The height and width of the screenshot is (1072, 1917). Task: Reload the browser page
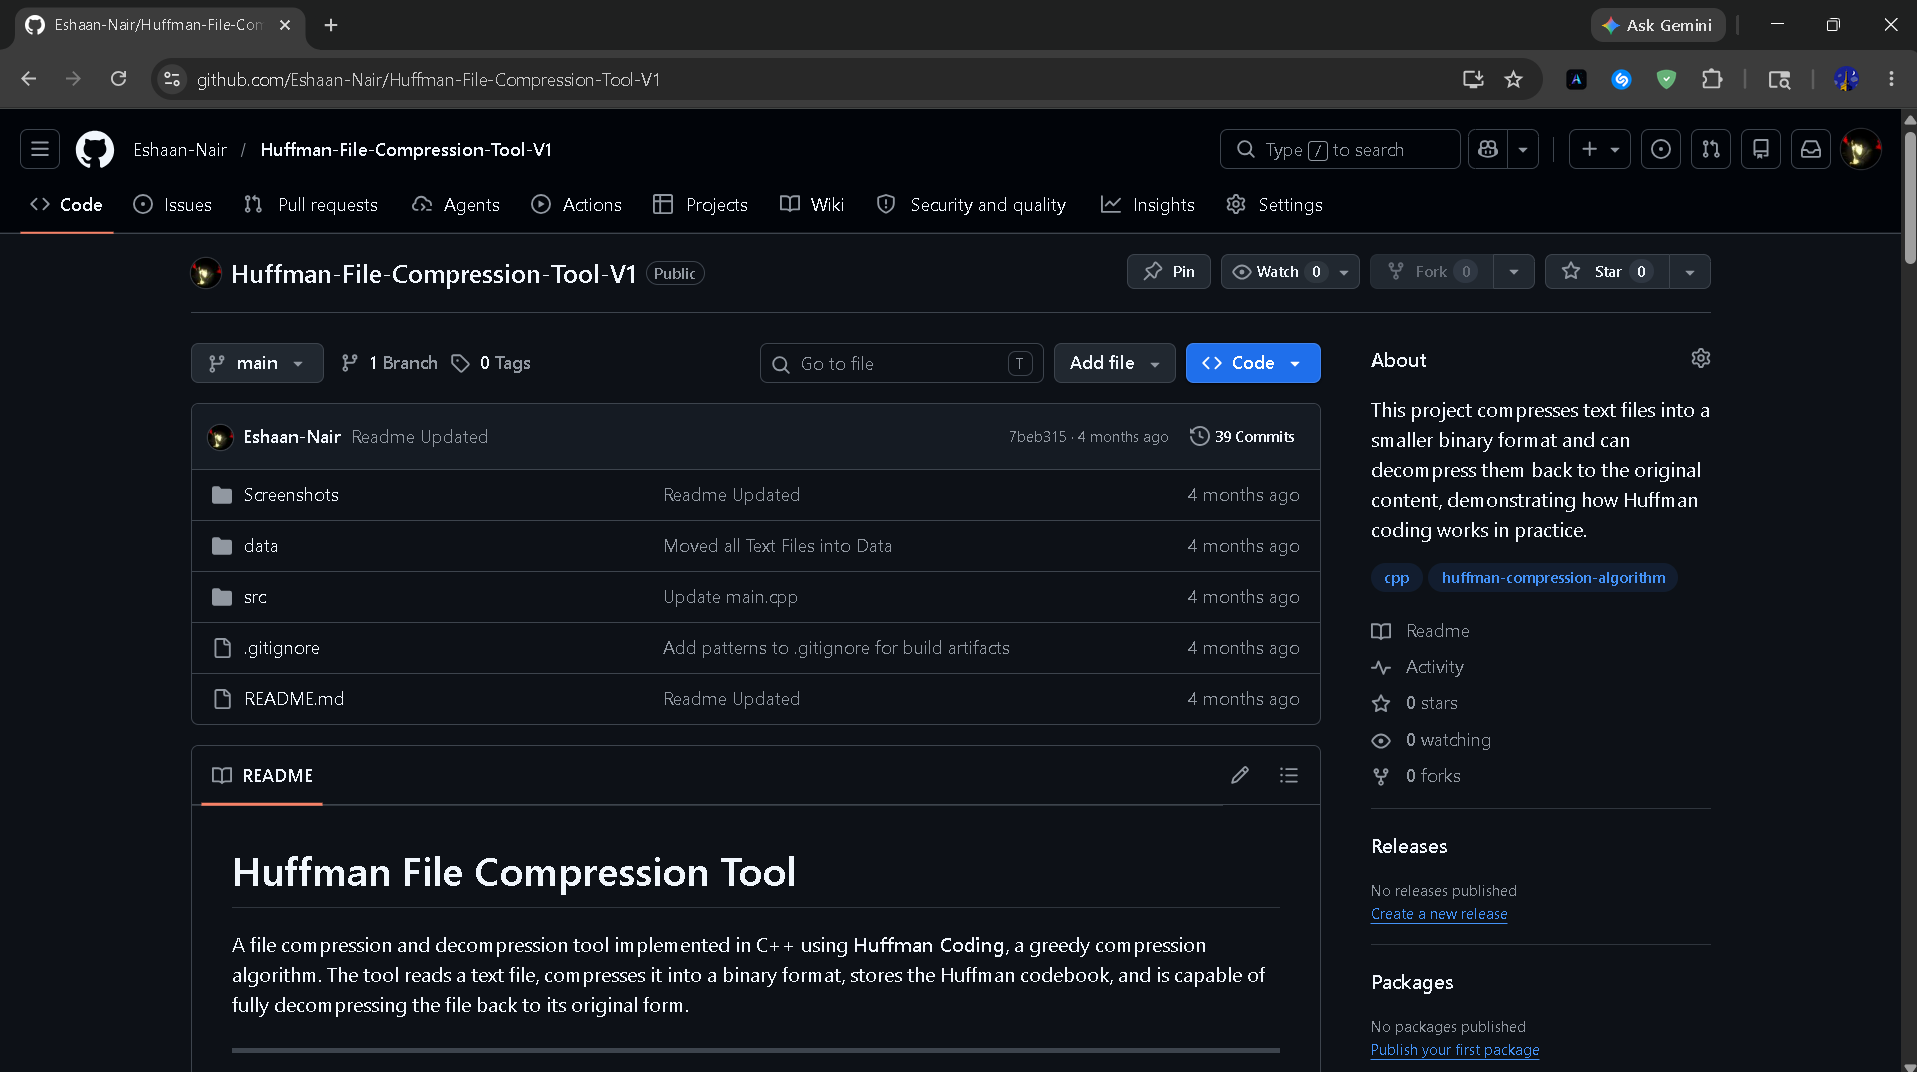[x=118, y=79]
